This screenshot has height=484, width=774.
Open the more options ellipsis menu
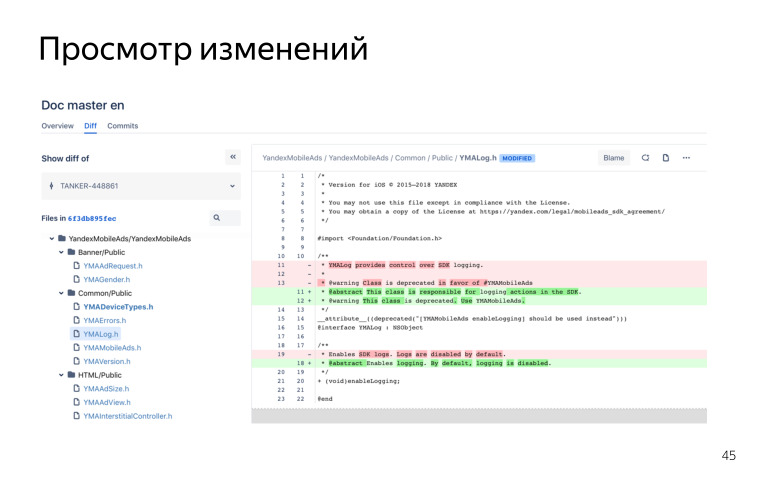pyautogui.click(x=686, y=158)
